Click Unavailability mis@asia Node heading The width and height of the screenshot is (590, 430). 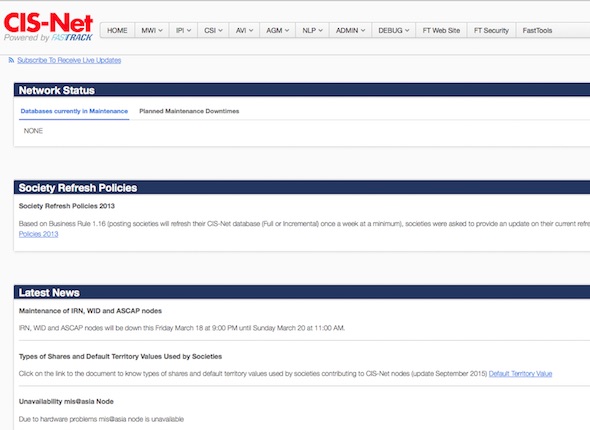click(x=66, y=401)
